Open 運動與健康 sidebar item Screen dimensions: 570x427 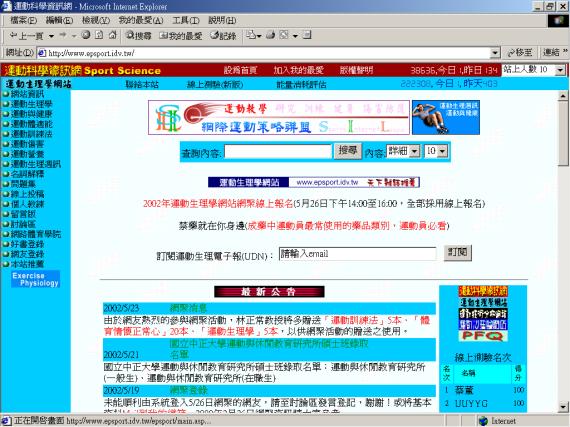[x=31, y=114]
